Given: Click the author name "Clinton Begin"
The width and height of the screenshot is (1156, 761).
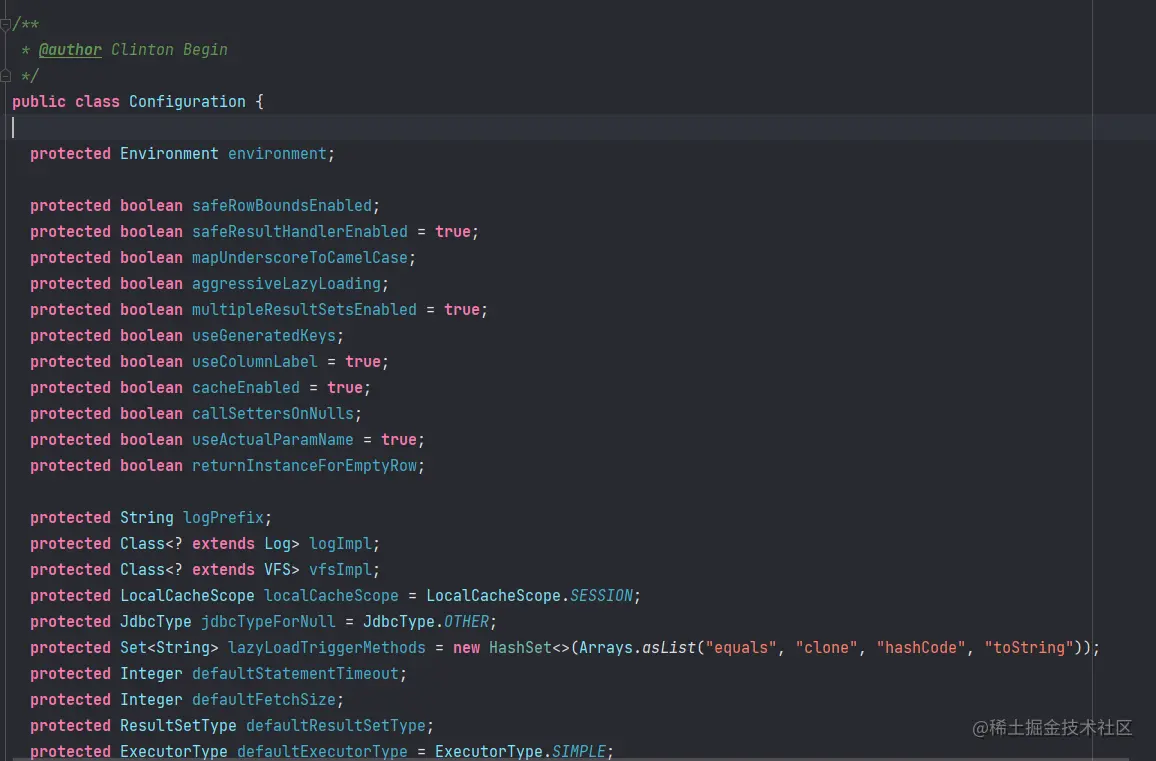Looking at the screenshot, I should [170, 49].
